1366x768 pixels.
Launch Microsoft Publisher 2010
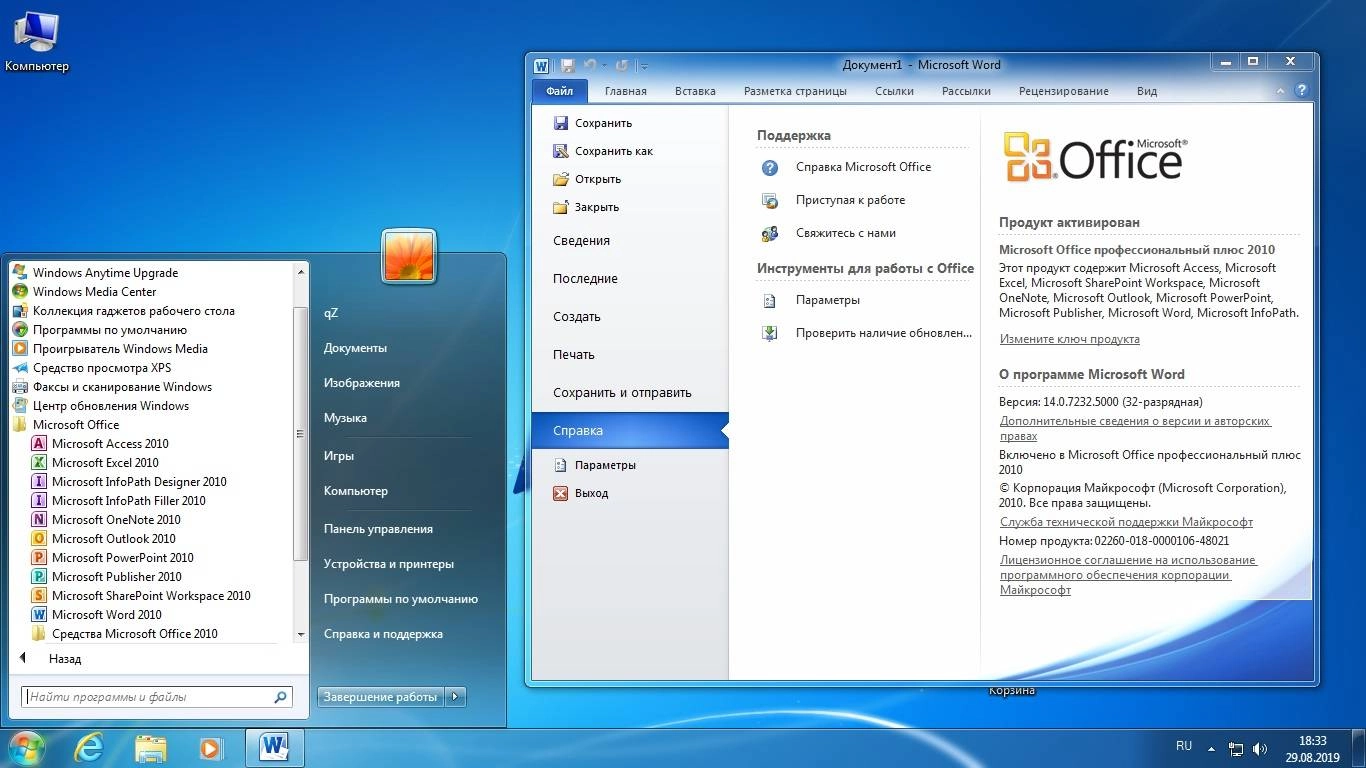point(116,577)
